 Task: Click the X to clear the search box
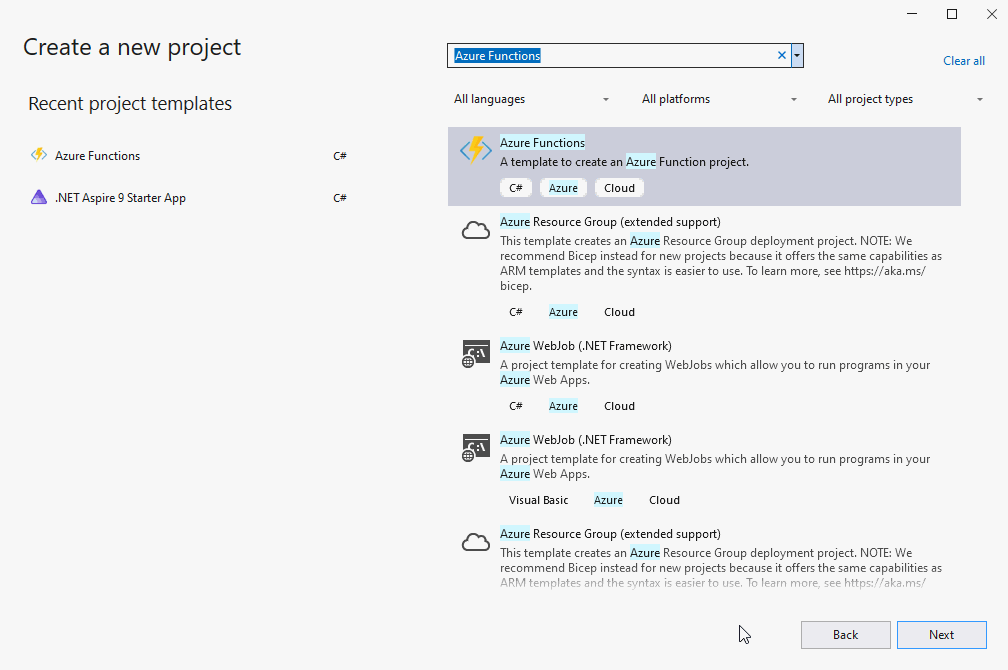(781, 55)
